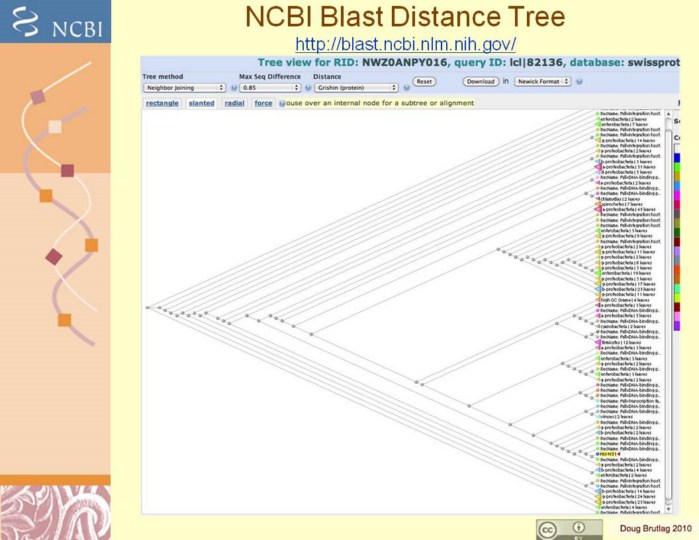
Task: Click collapsed firmicutes 12 leaves triangle
Action: coord(599,342)
